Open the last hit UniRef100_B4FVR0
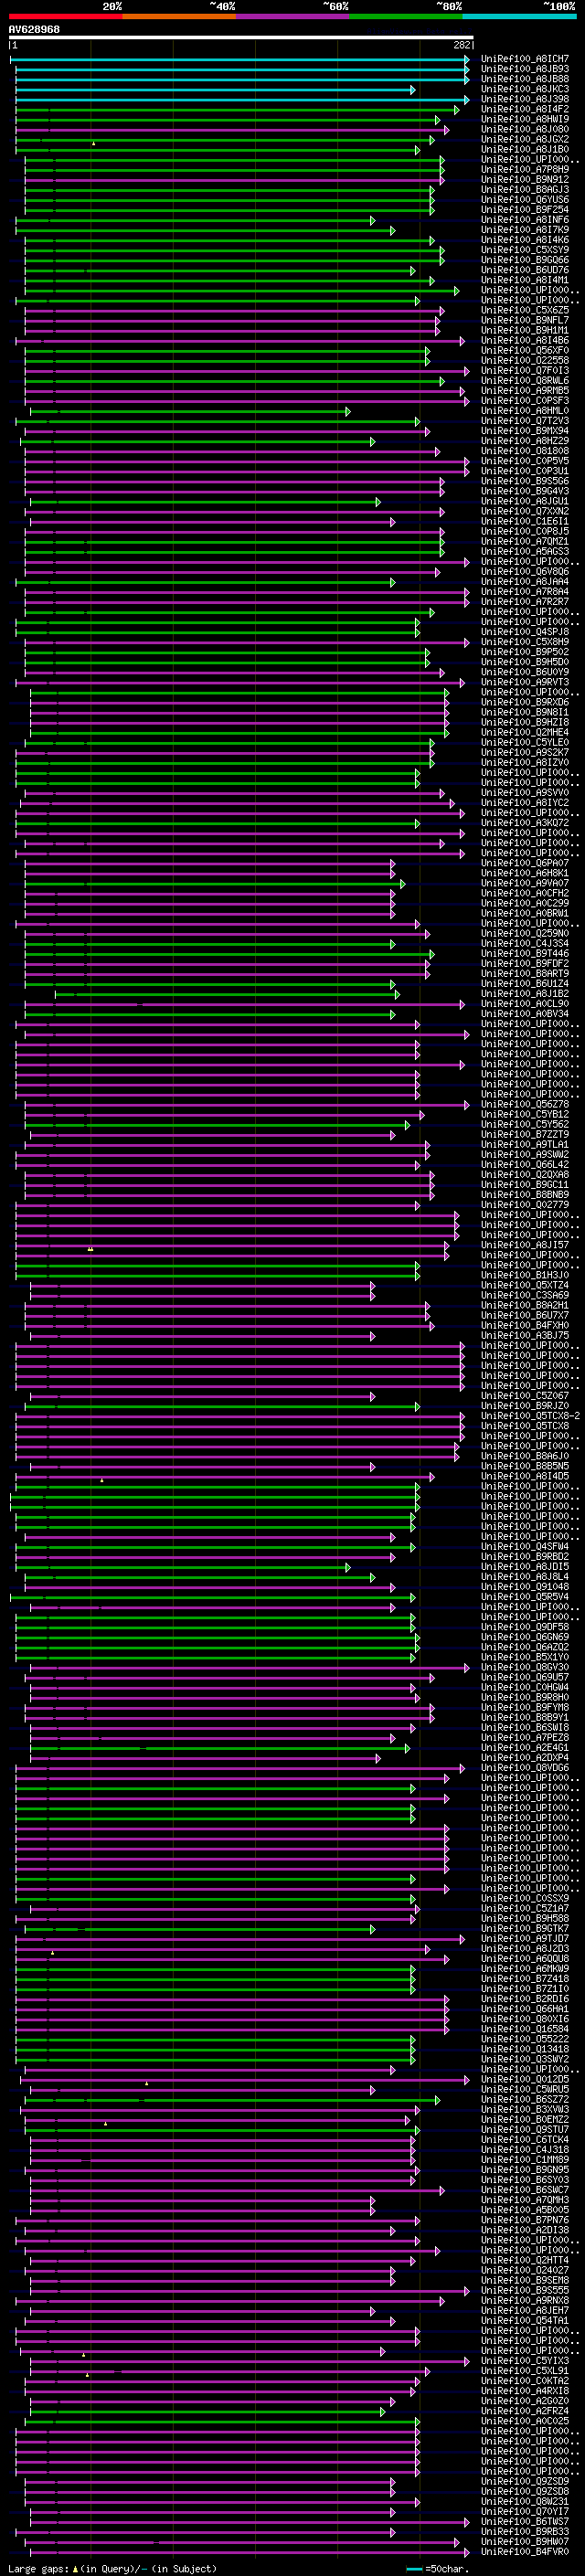Image resolution: width=585 pixels, height=2576 pixels. [x=525, y=2552]
